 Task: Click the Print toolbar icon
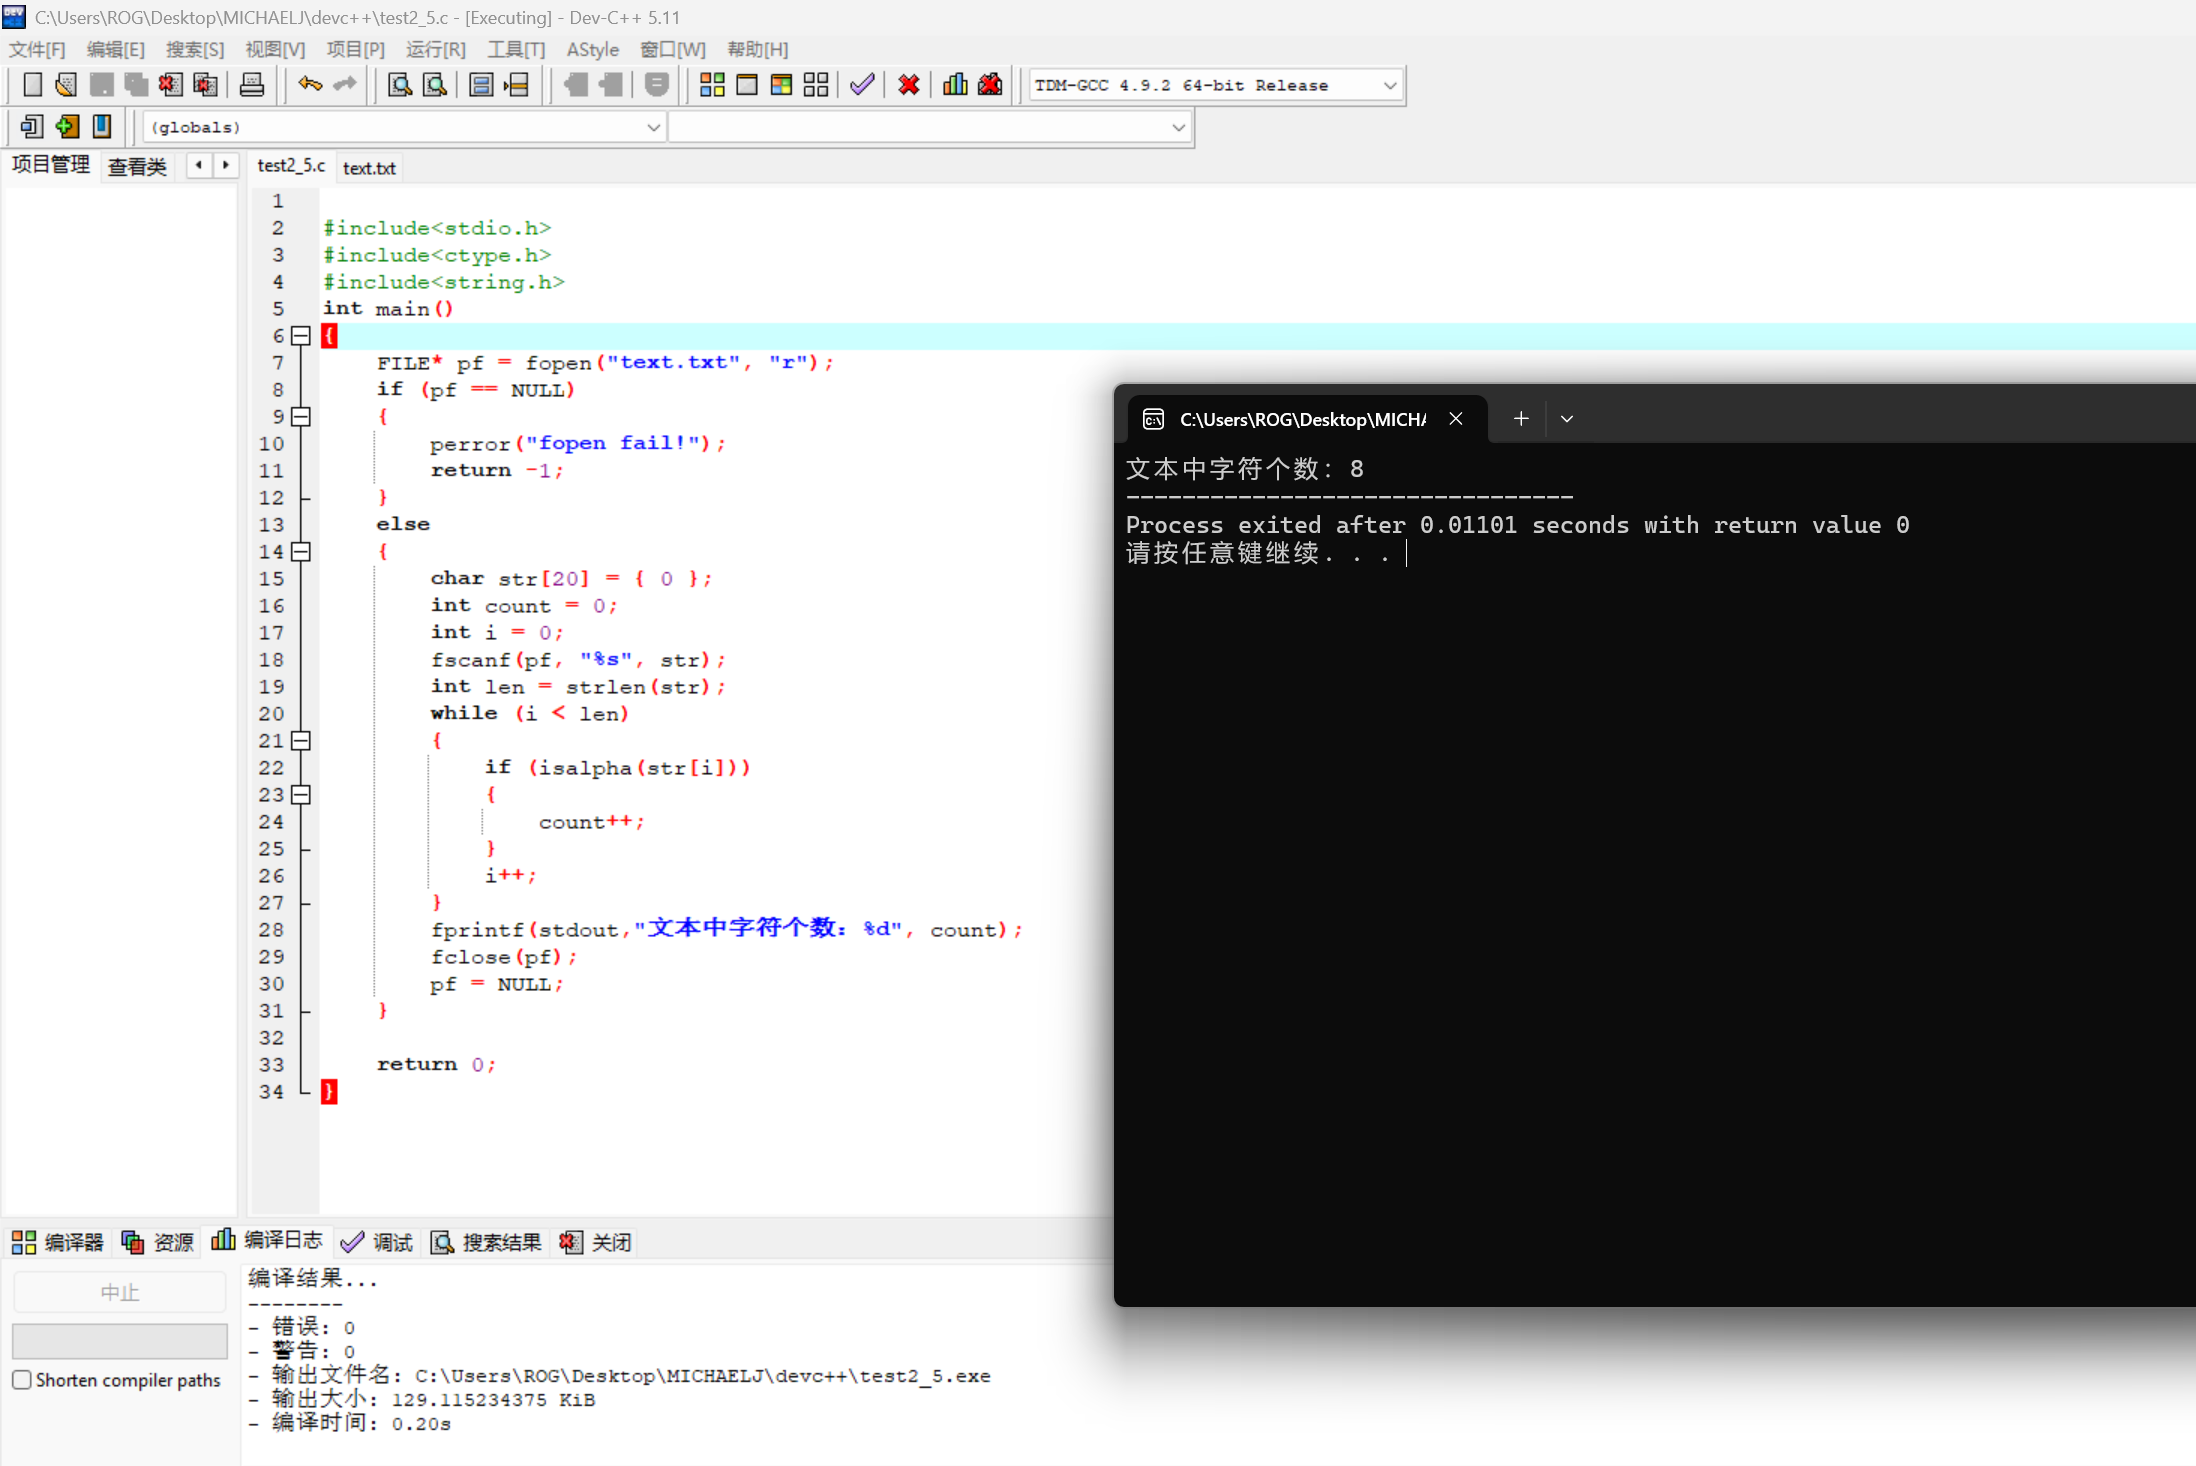[252, 85]
